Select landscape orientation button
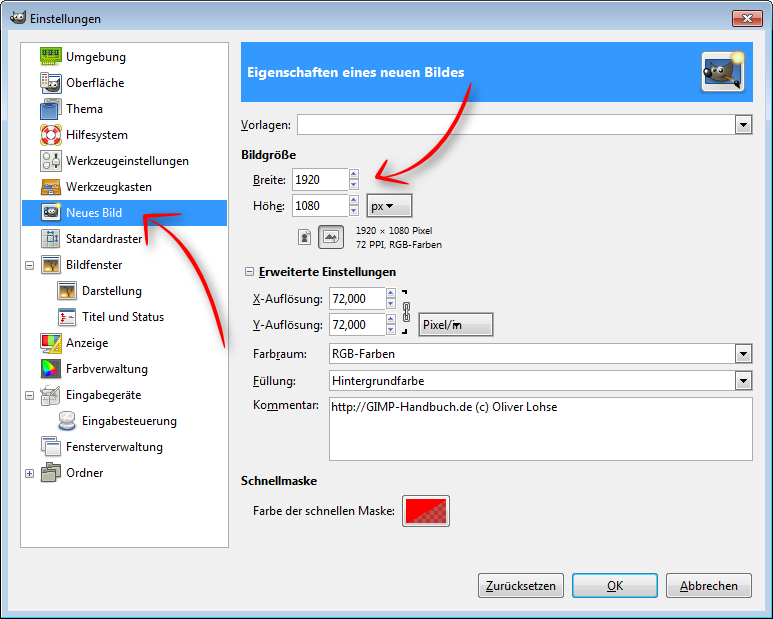Image resolution: width=773 pixels, height=619 pixels. click(x=330, y=237)
